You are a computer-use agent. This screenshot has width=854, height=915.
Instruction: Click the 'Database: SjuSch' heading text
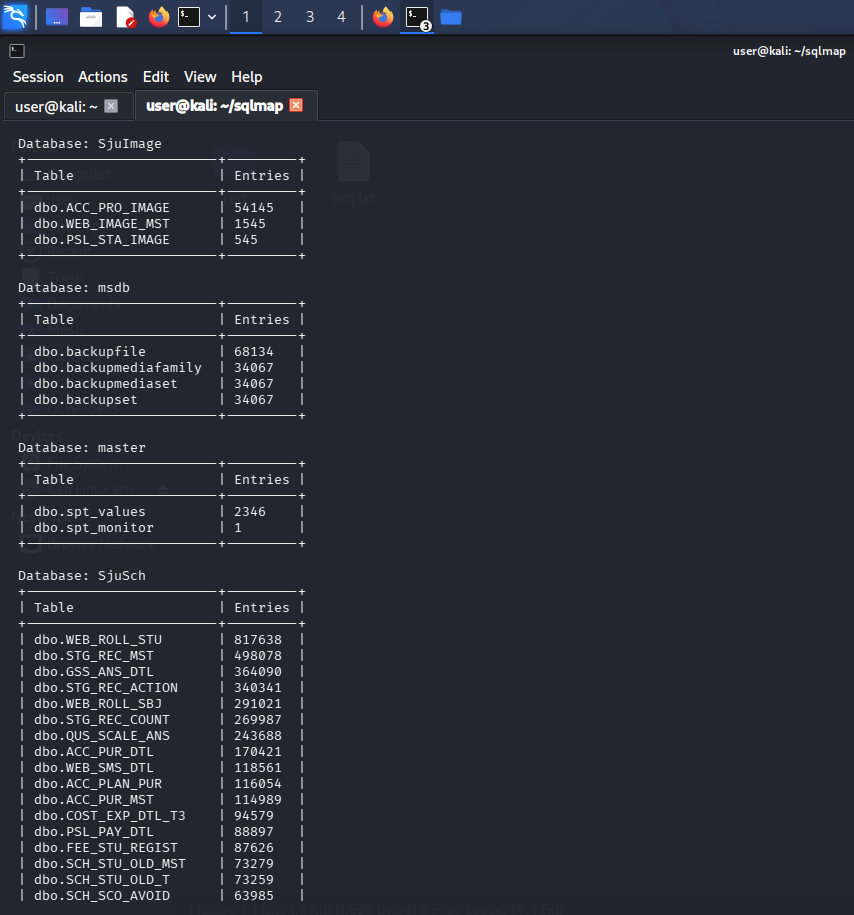pyautogui.click(x=82, y=575)
